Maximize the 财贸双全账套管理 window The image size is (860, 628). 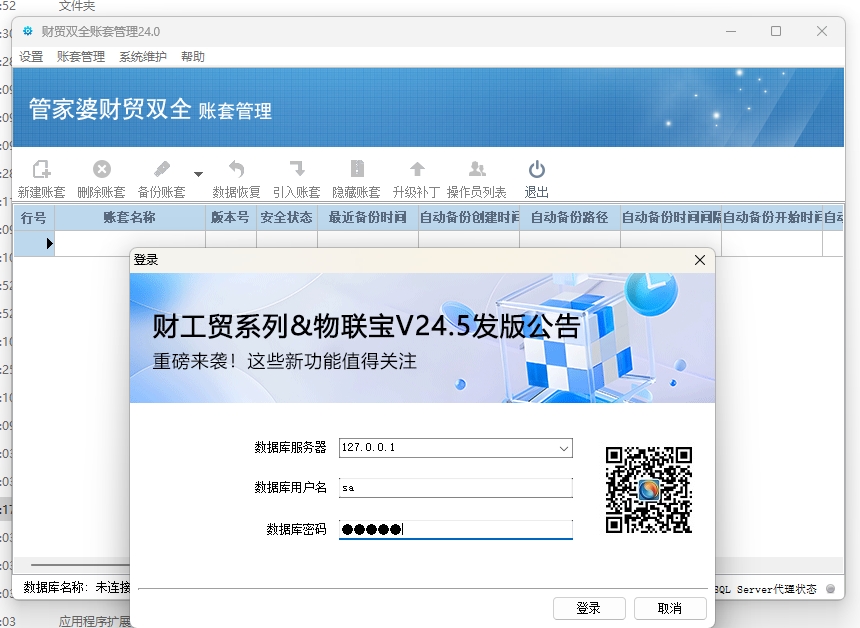[776, 31]
